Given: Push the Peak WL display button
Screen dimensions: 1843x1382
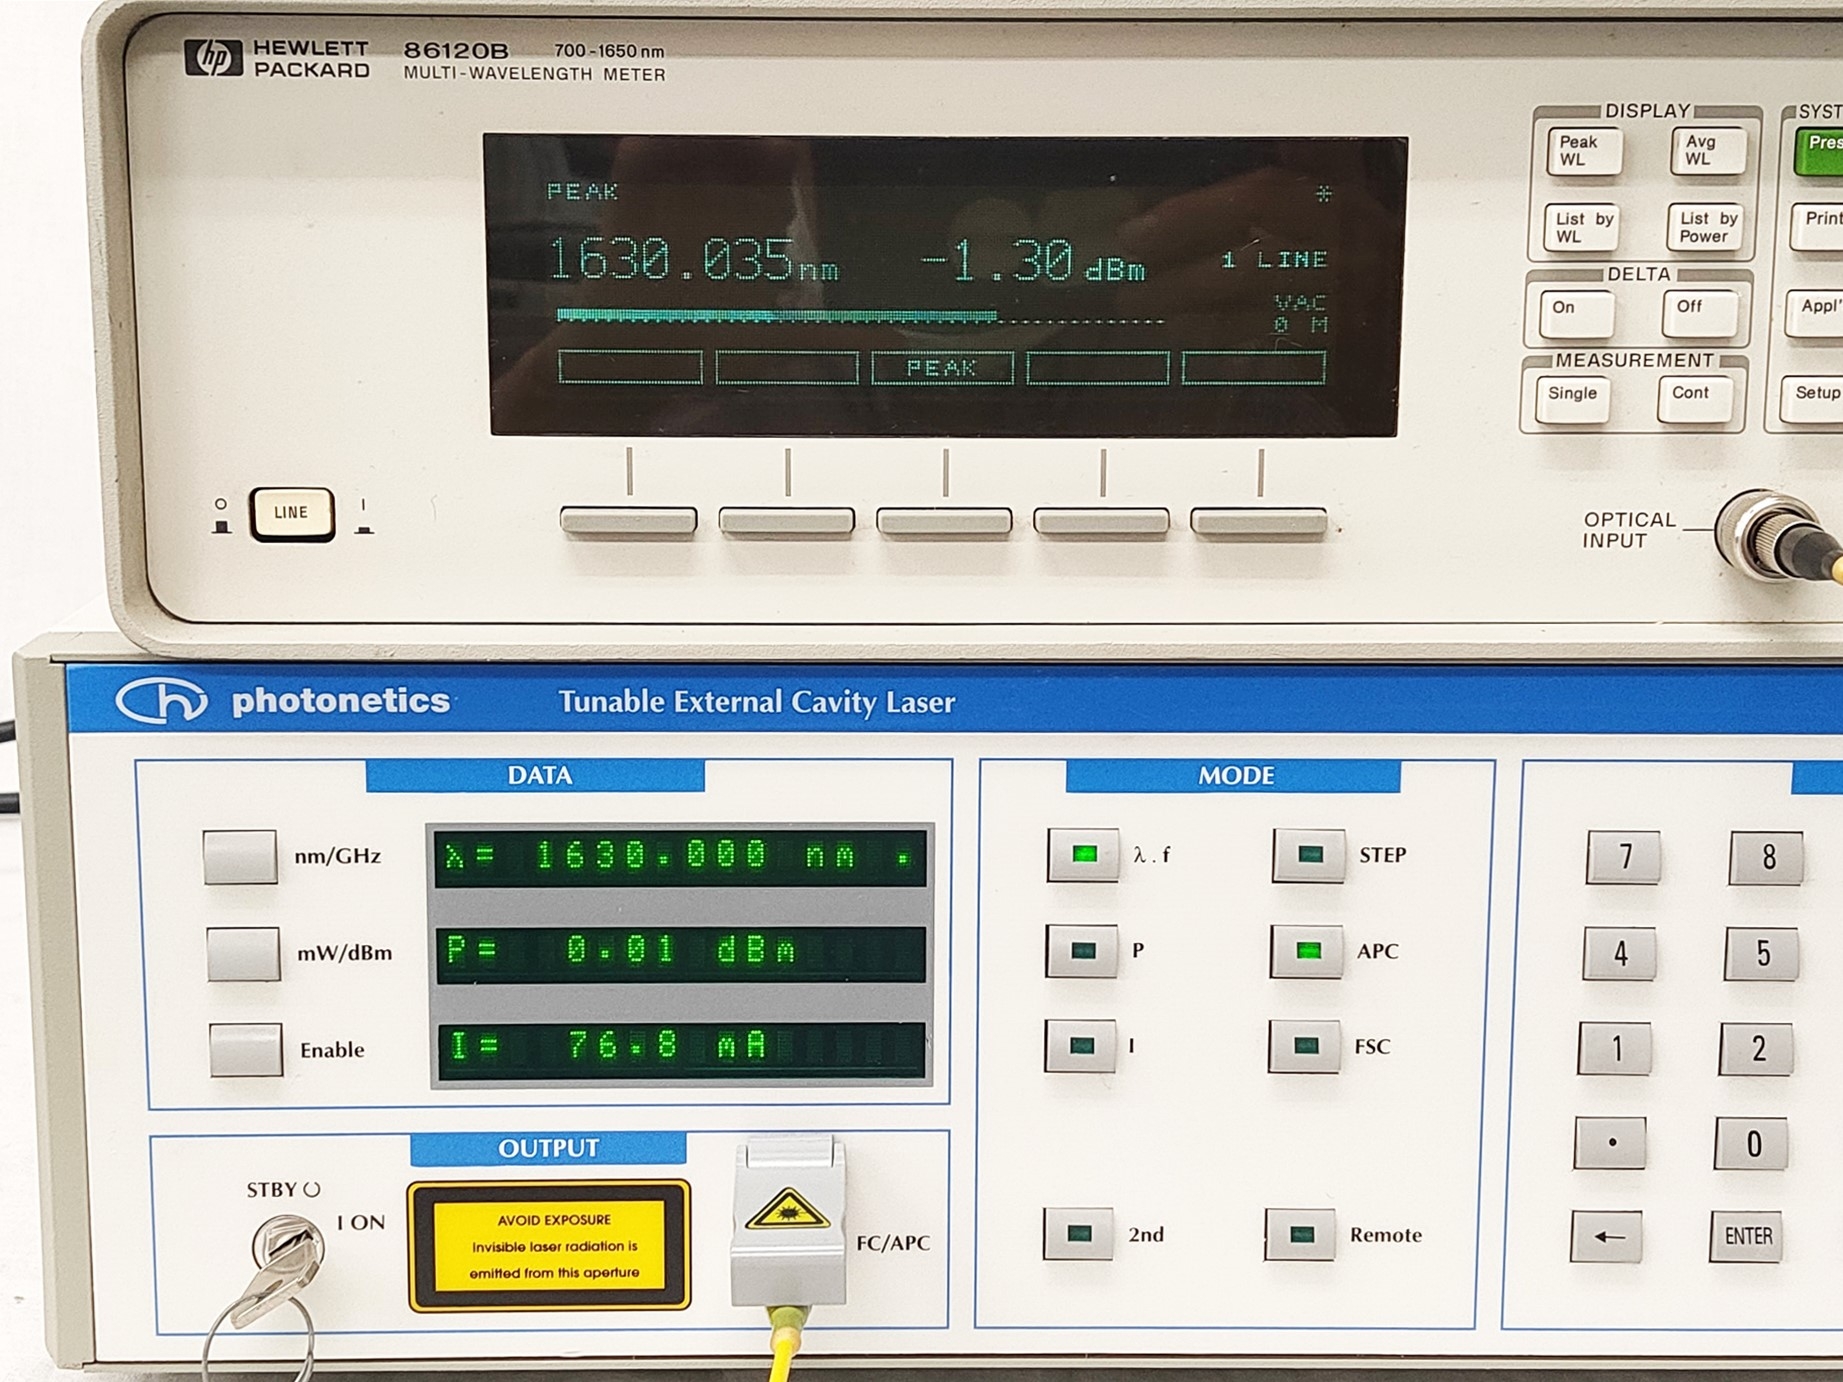Looking at the screenshot, I should [1584, 152].
